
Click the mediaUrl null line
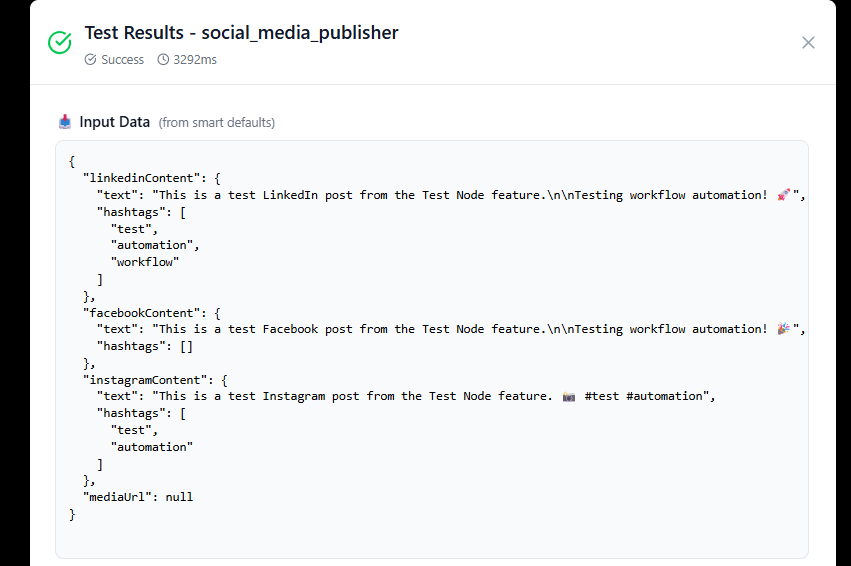tap(138, 497)
